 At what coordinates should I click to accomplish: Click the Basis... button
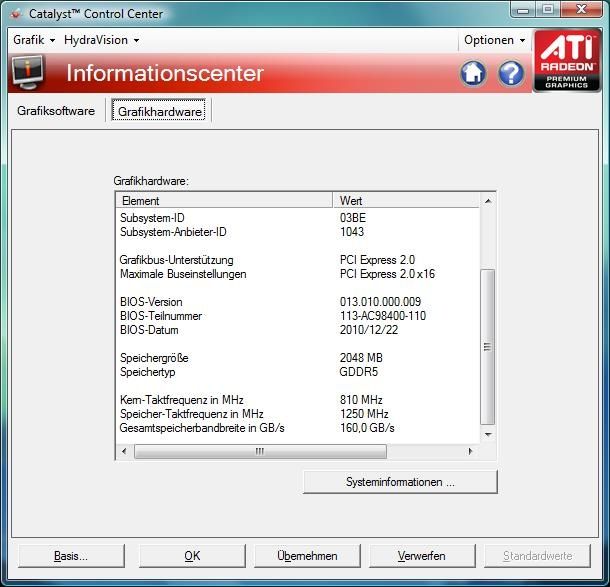(x=71, y=556)
